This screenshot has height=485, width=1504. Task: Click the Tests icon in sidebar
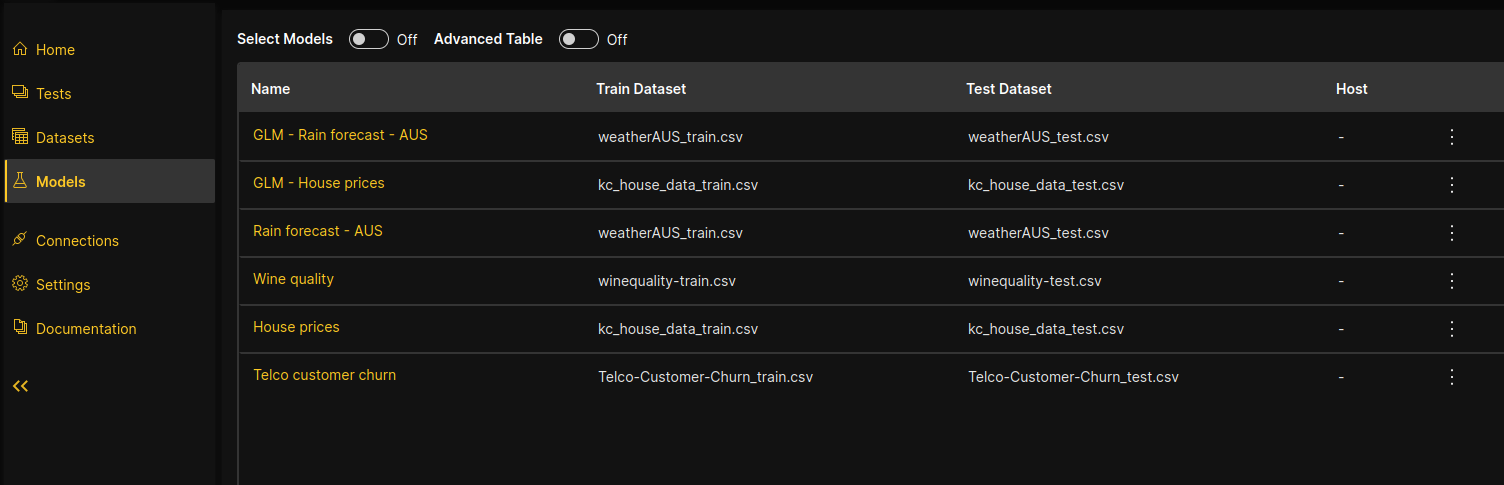(x=20, y=93)
